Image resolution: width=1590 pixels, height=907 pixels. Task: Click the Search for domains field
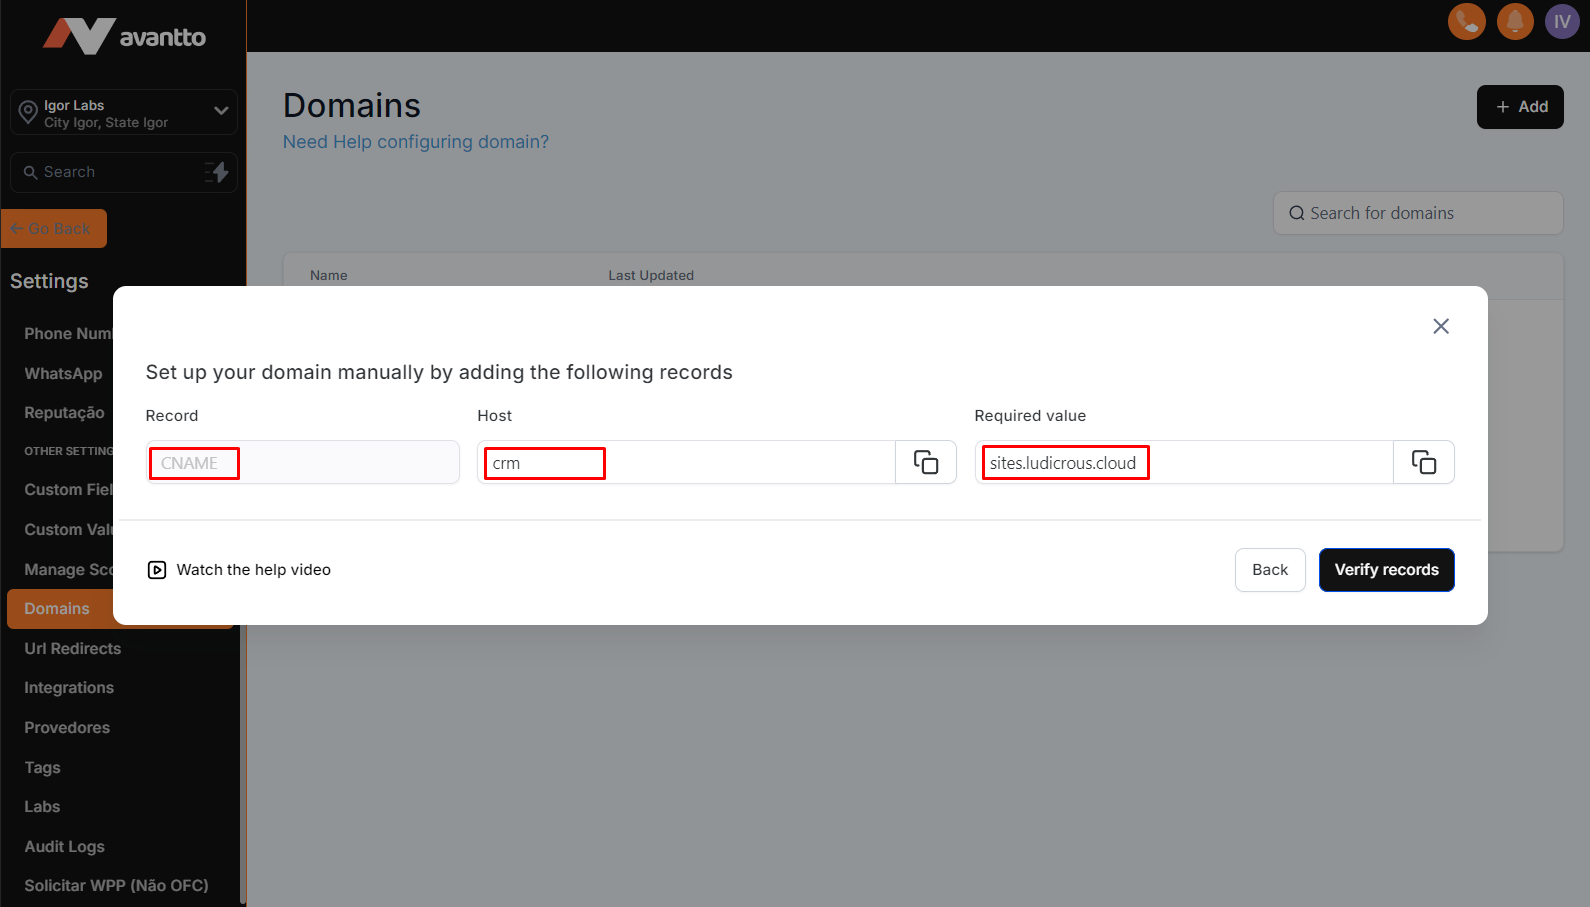[1418, 213]
